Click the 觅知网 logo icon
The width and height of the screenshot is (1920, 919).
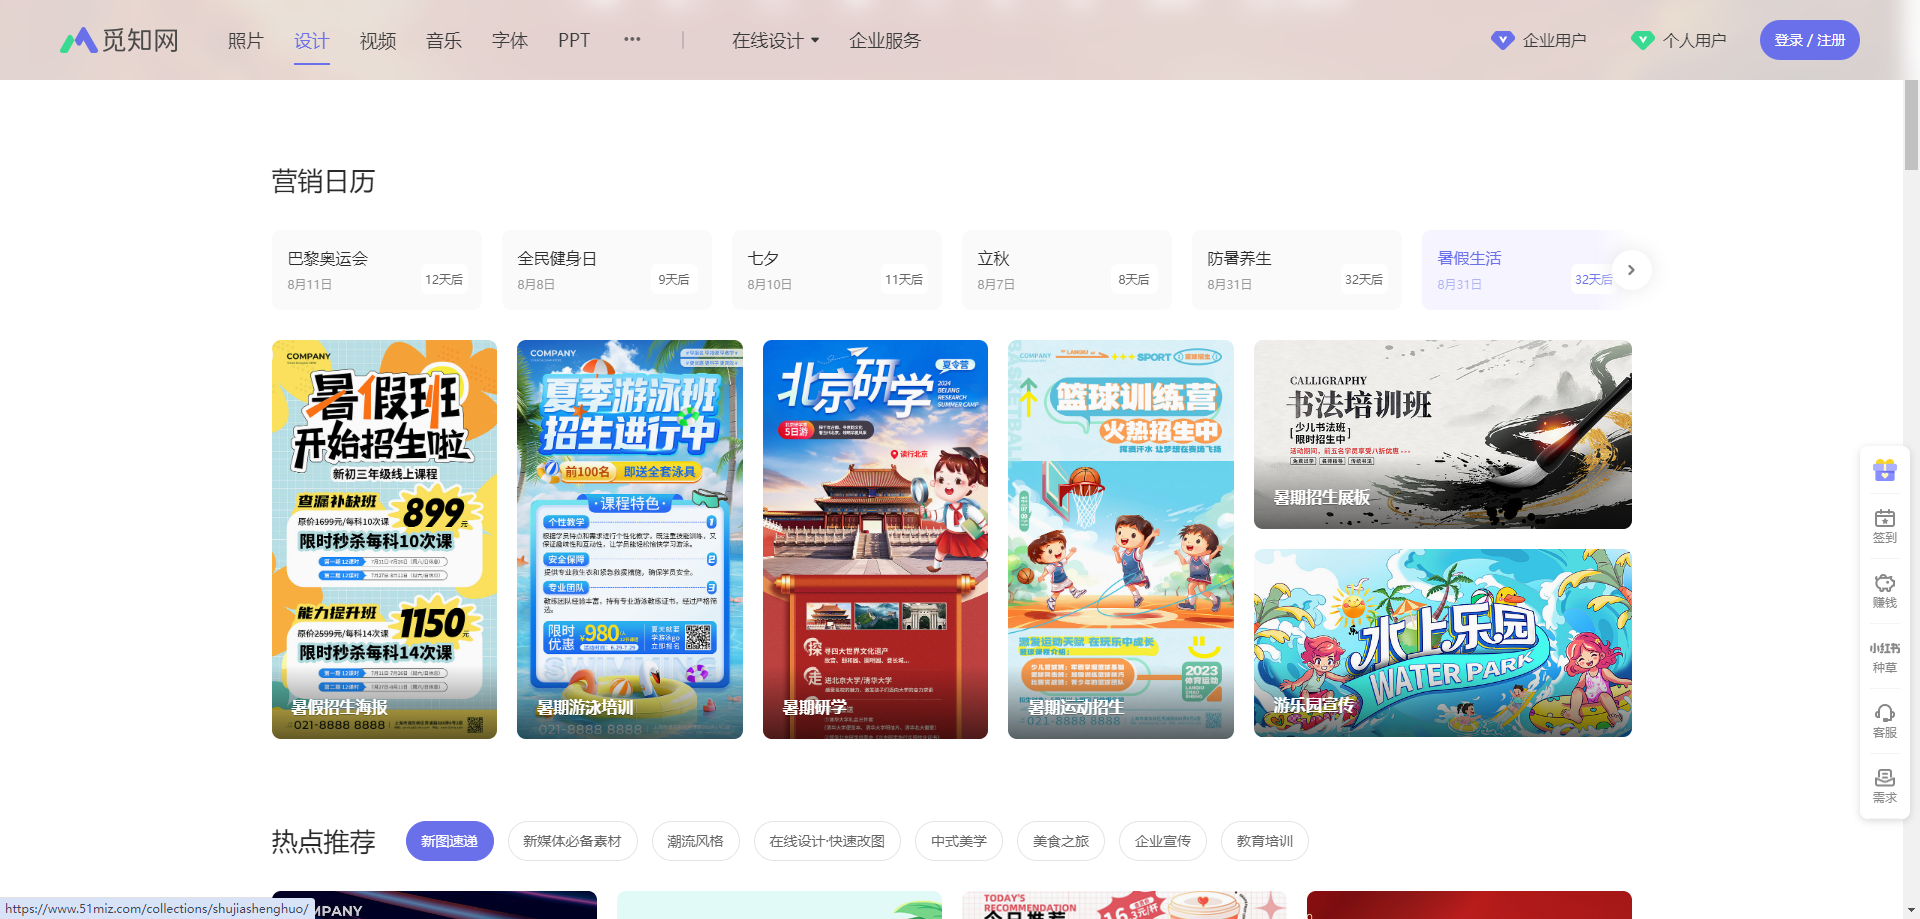pyautogui.click(x=79, y=40)
